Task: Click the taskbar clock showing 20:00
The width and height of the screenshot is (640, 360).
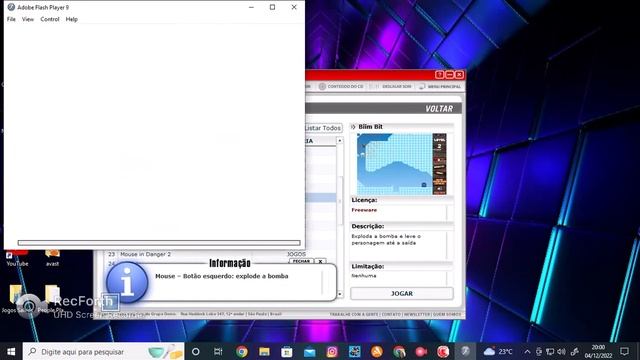Action: (598, 351)
